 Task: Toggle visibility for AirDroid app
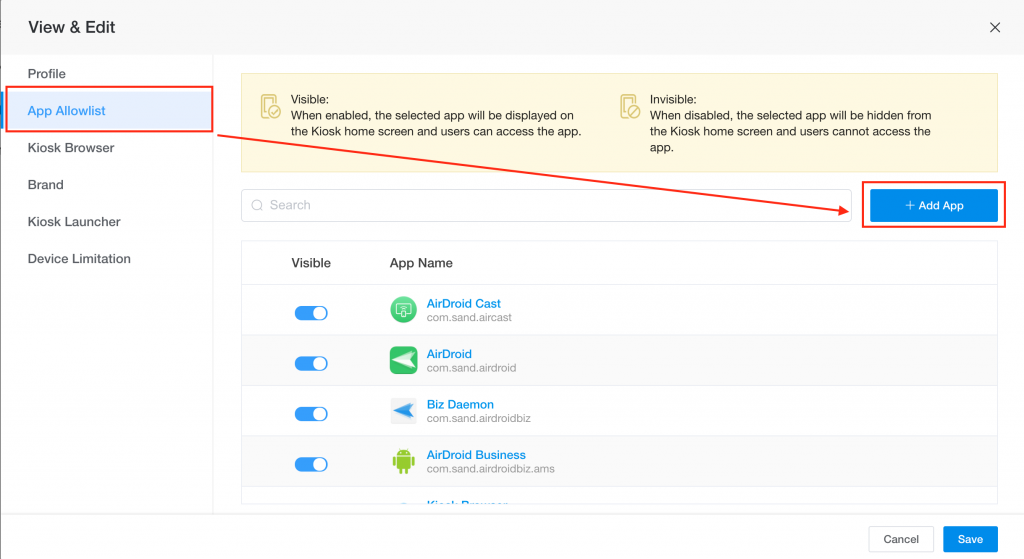311,363
